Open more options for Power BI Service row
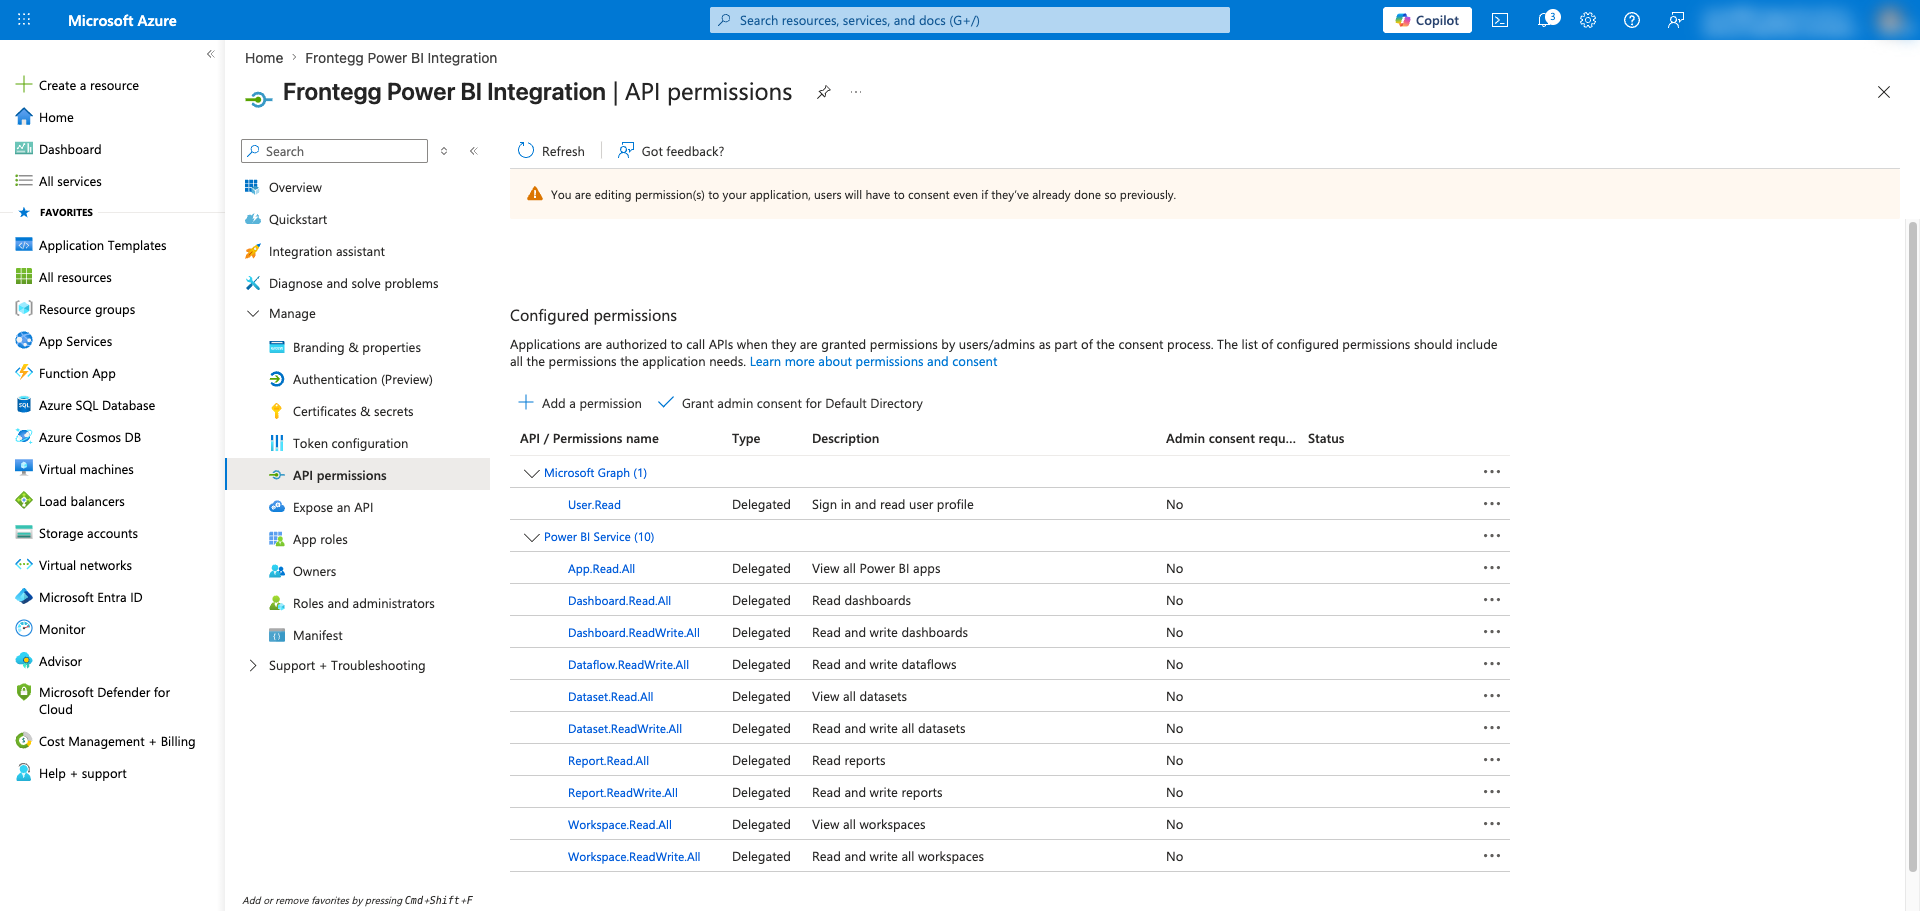The image size is (1920, 911). (x=1492, y=536)
